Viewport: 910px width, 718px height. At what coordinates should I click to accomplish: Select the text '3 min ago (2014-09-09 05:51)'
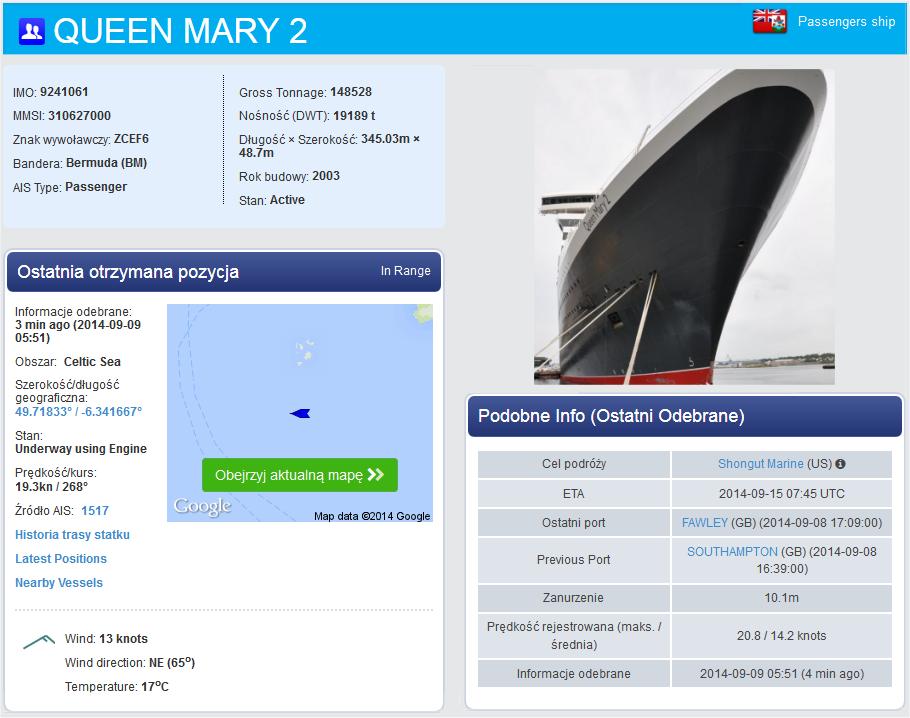[78, 331]
